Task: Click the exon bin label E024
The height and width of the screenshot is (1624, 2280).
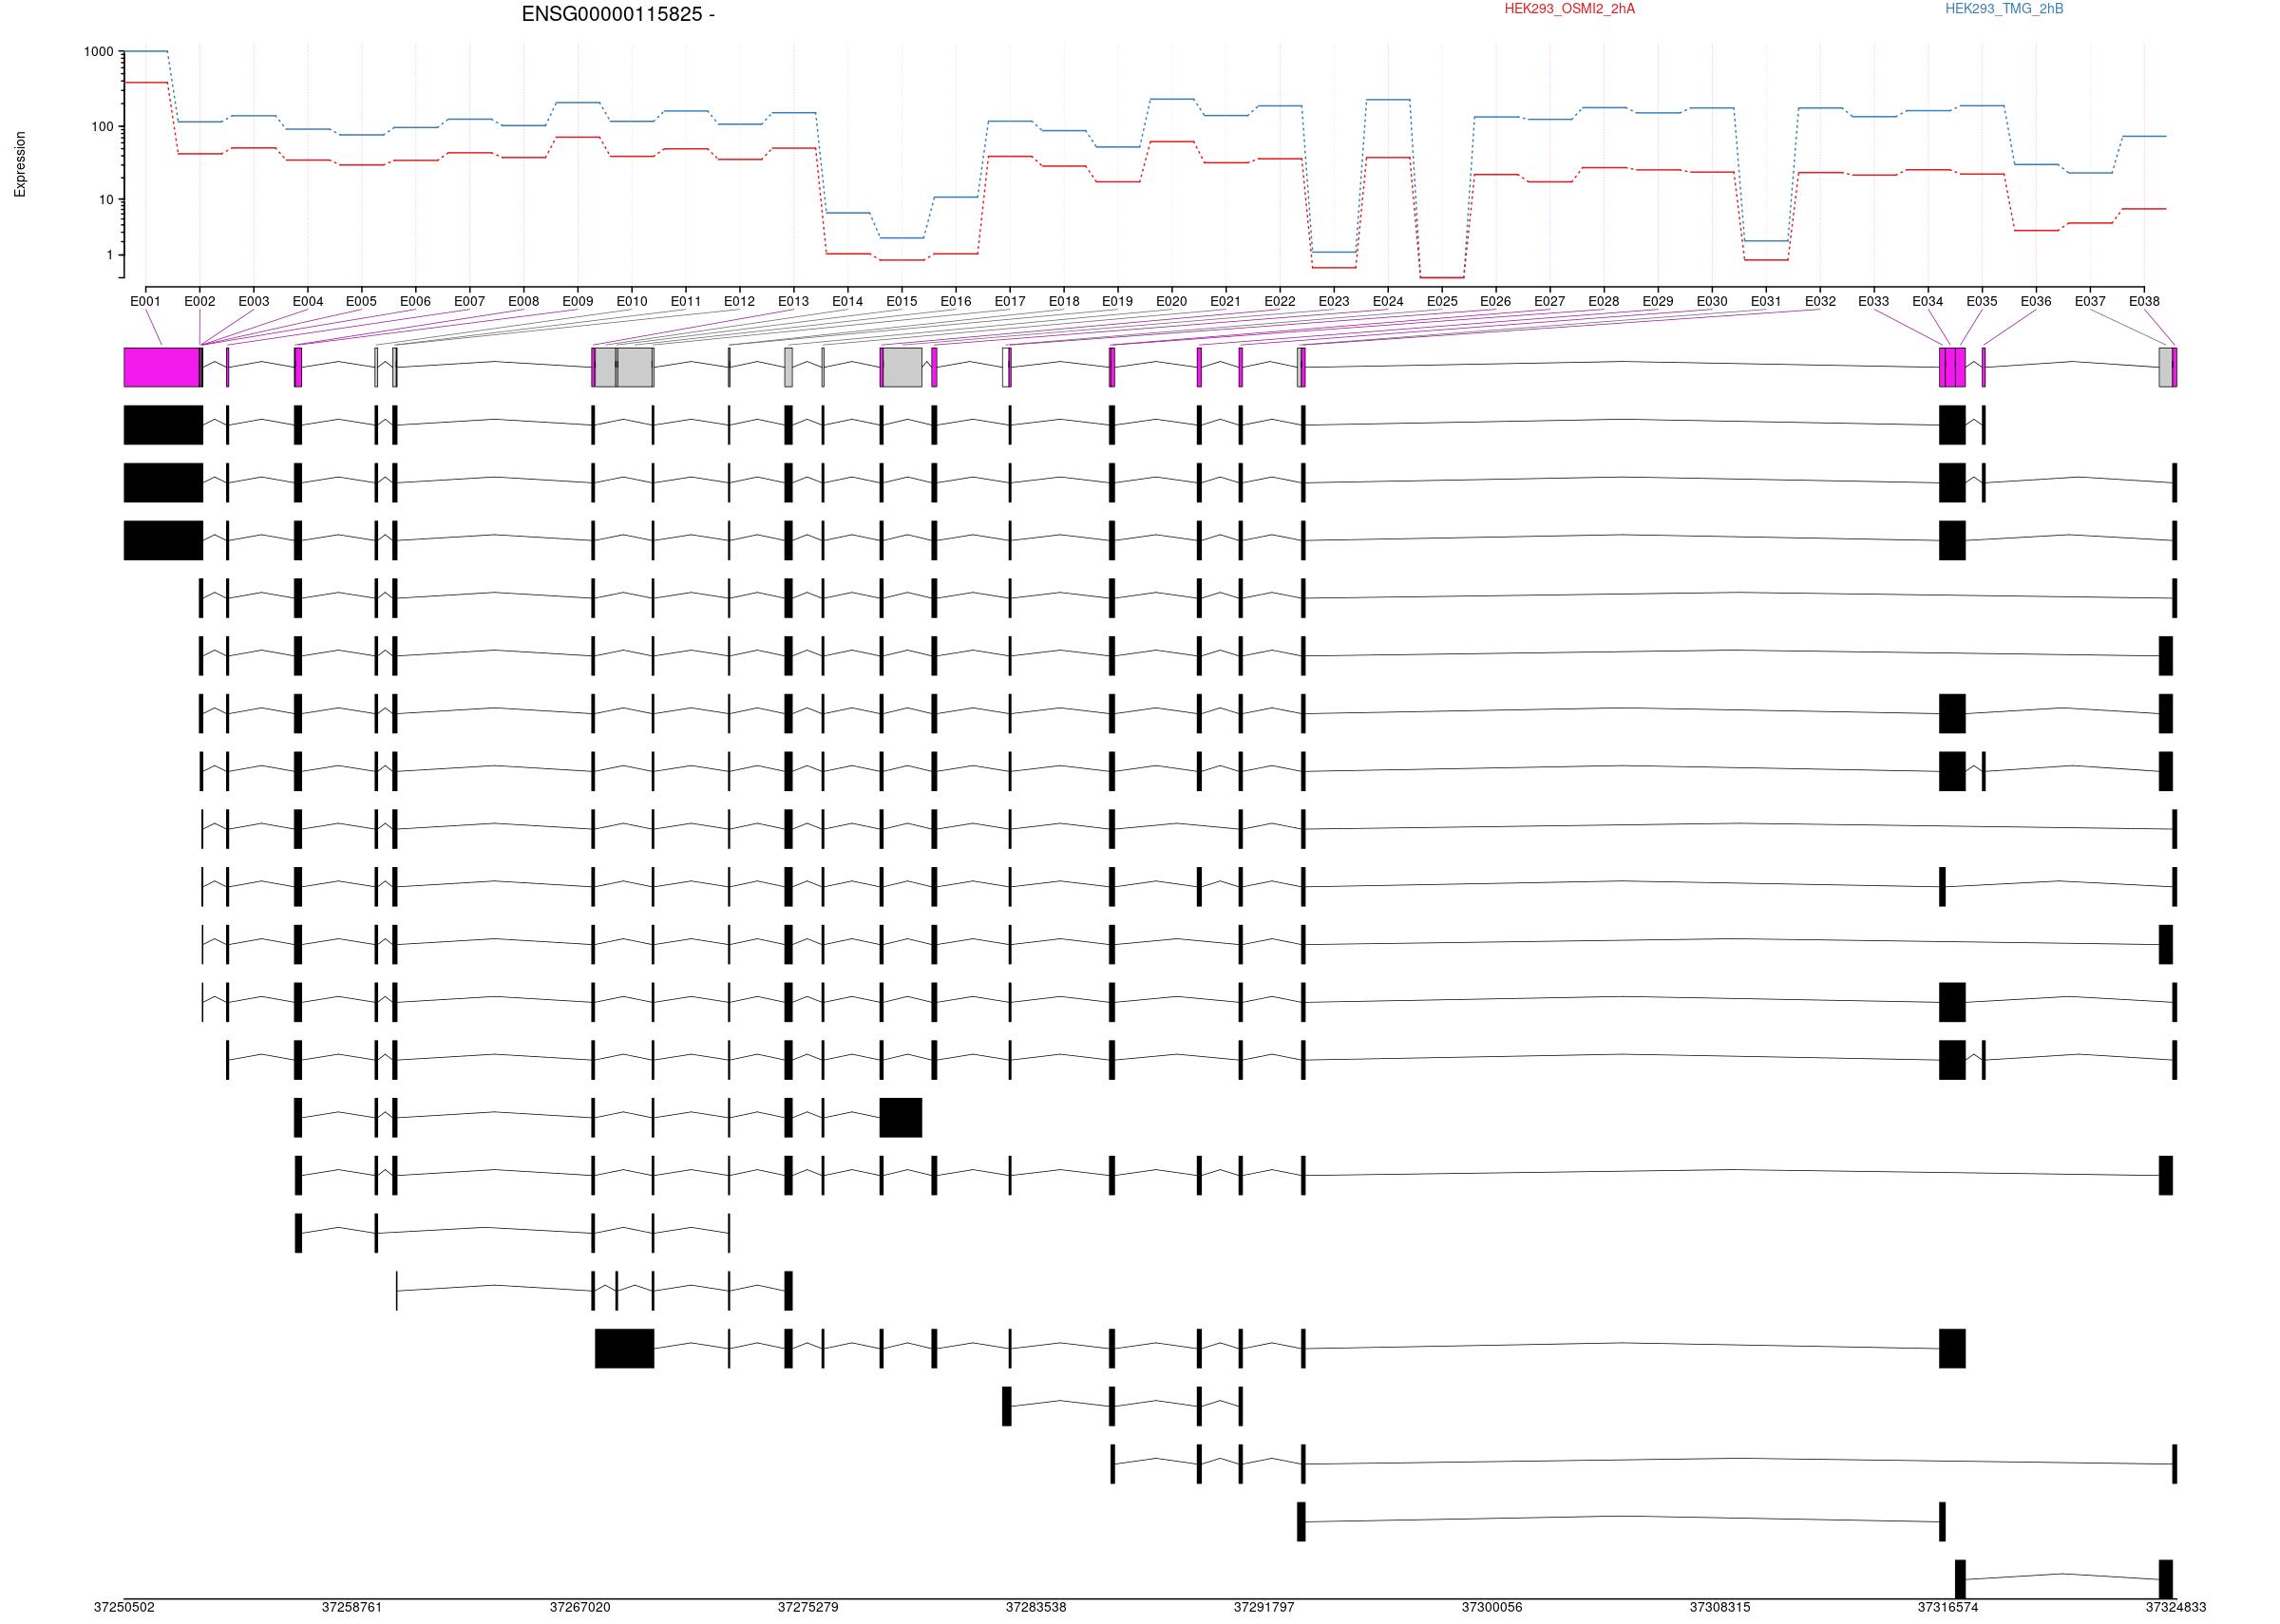Action: point(1388,301)
